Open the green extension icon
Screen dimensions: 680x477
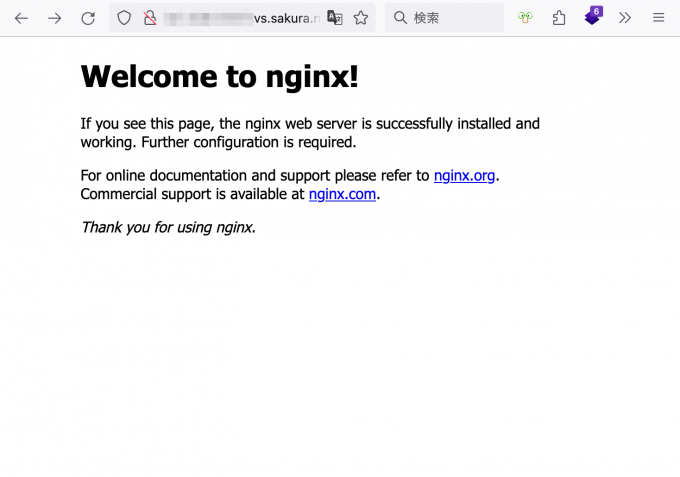pos(525,18)
